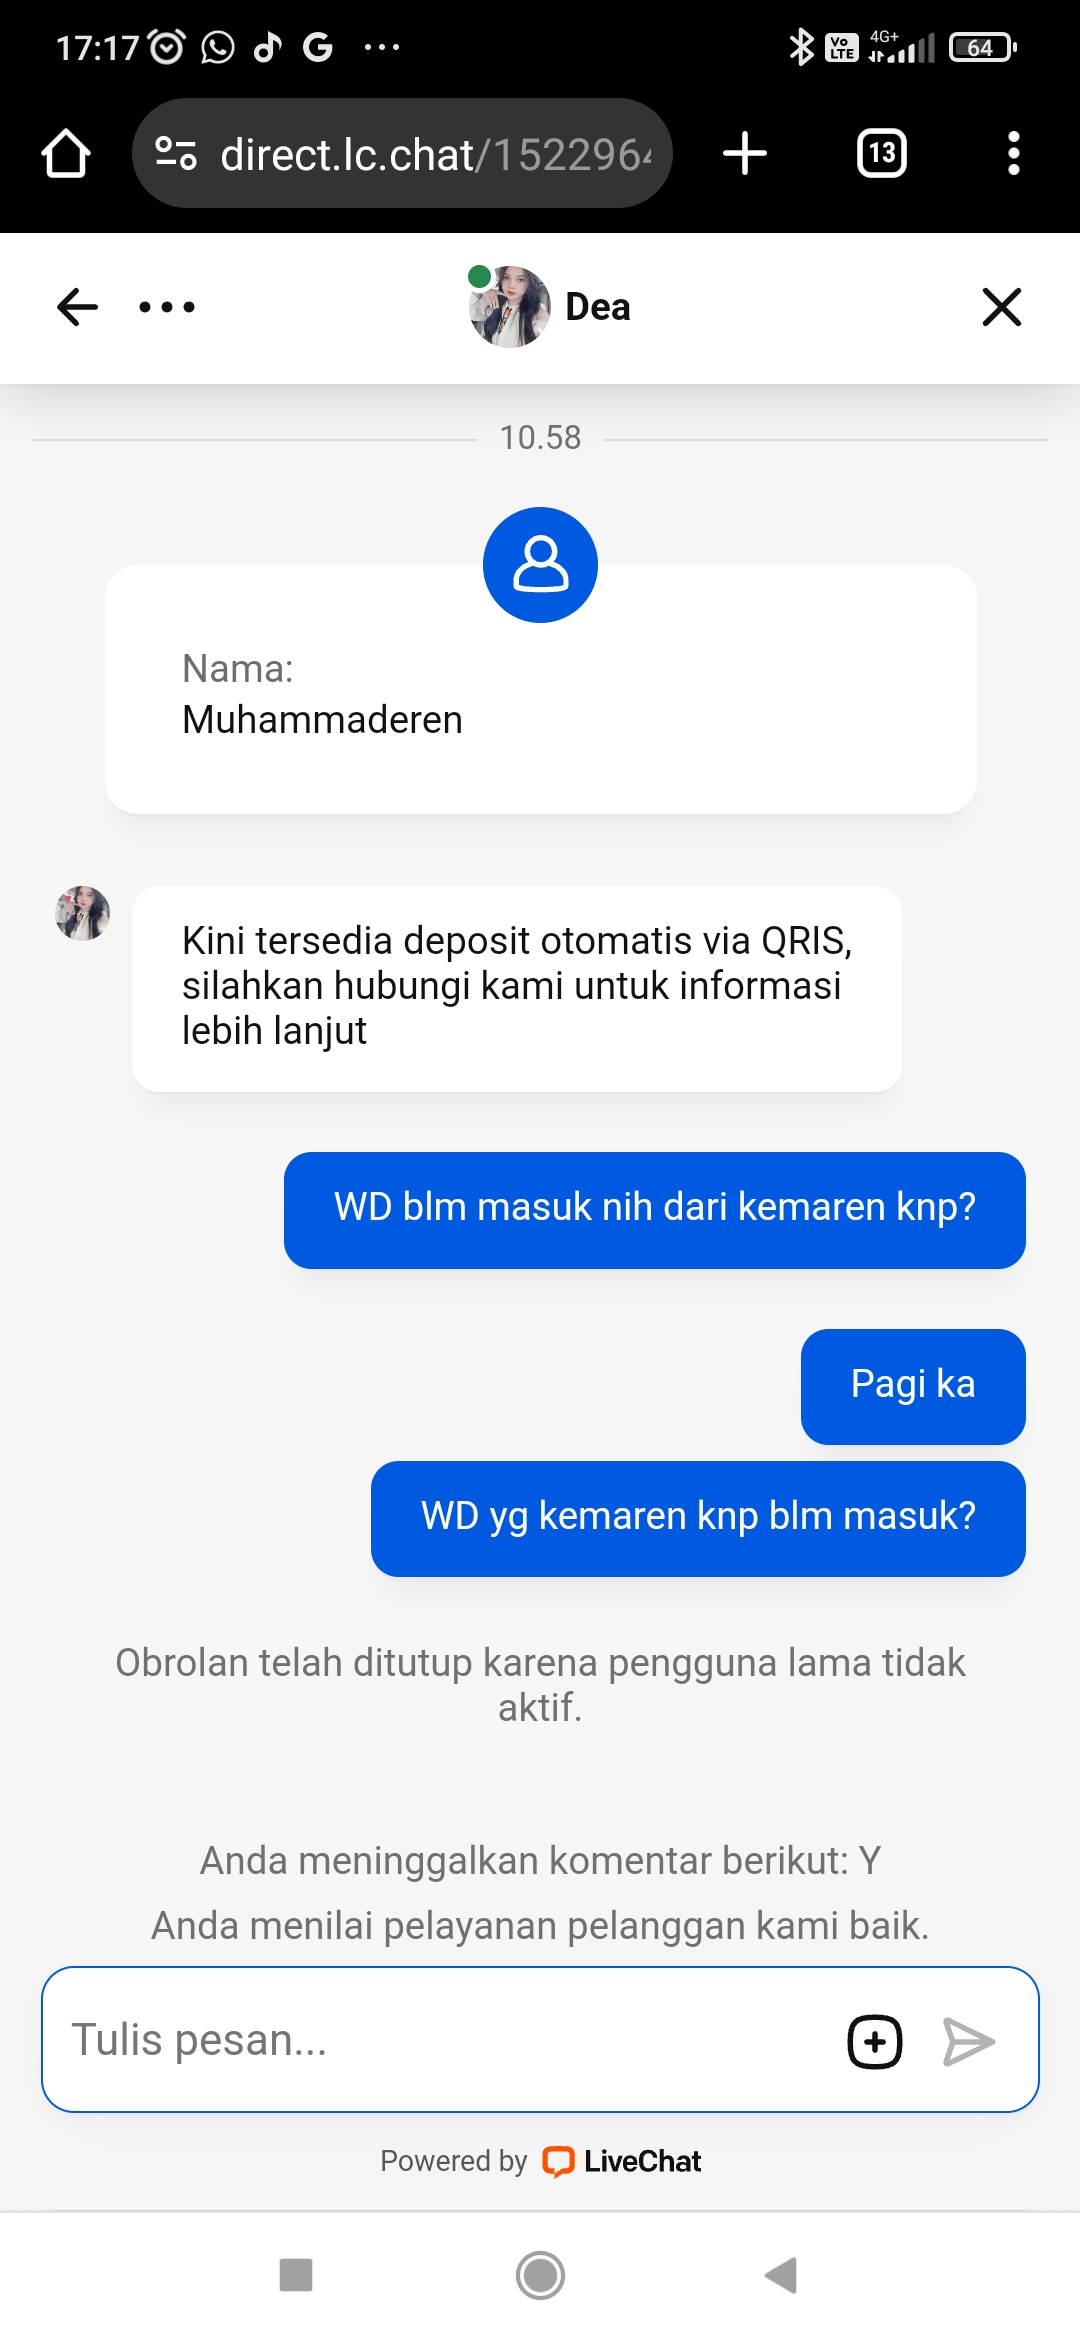The height and width of the screenshot is (2340, 1080).
Task: Open attachment plus icon in message box
Action: tap(875, 2041)
